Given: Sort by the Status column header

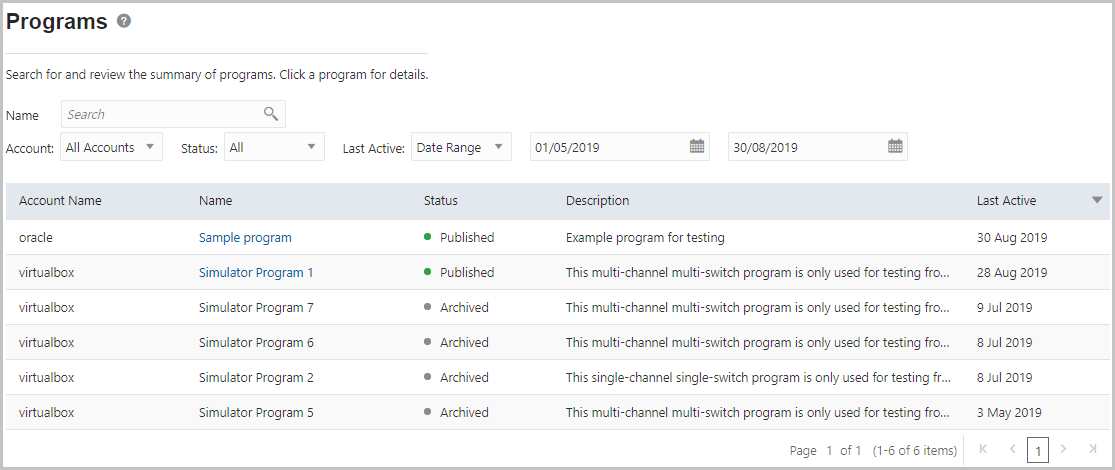Looking at the screenshot, I should 440,201.
